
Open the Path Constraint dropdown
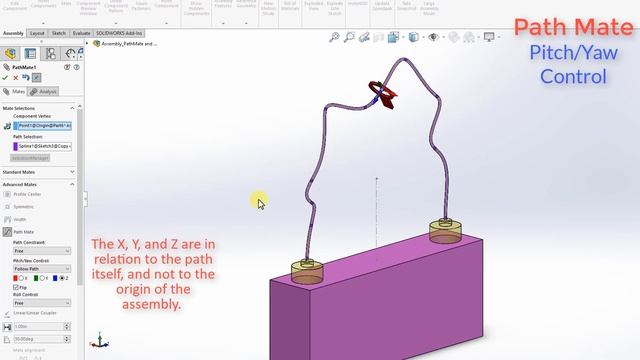pos(42,251)
